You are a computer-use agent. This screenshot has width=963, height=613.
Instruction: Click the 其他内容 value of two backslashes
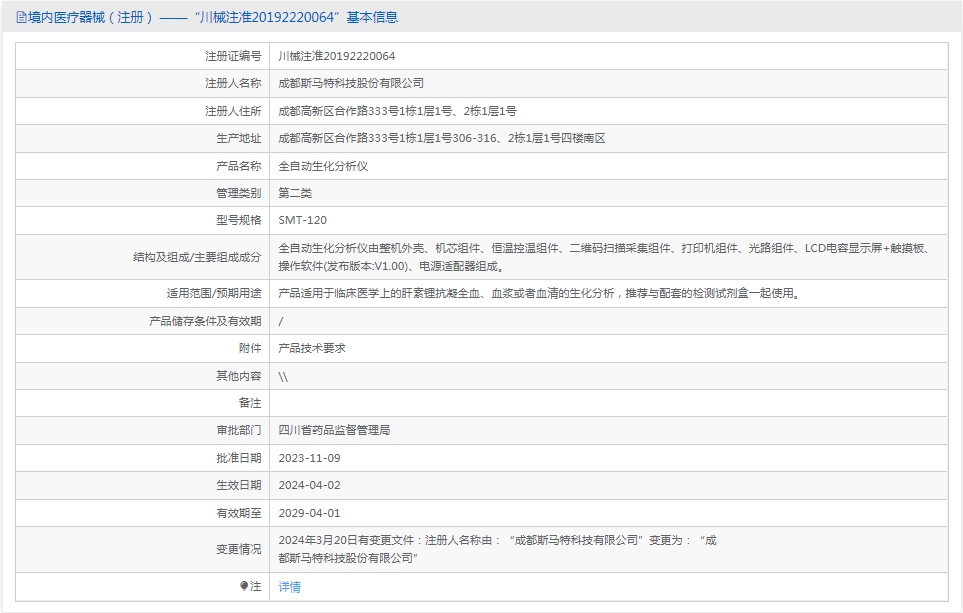[283, 376]
